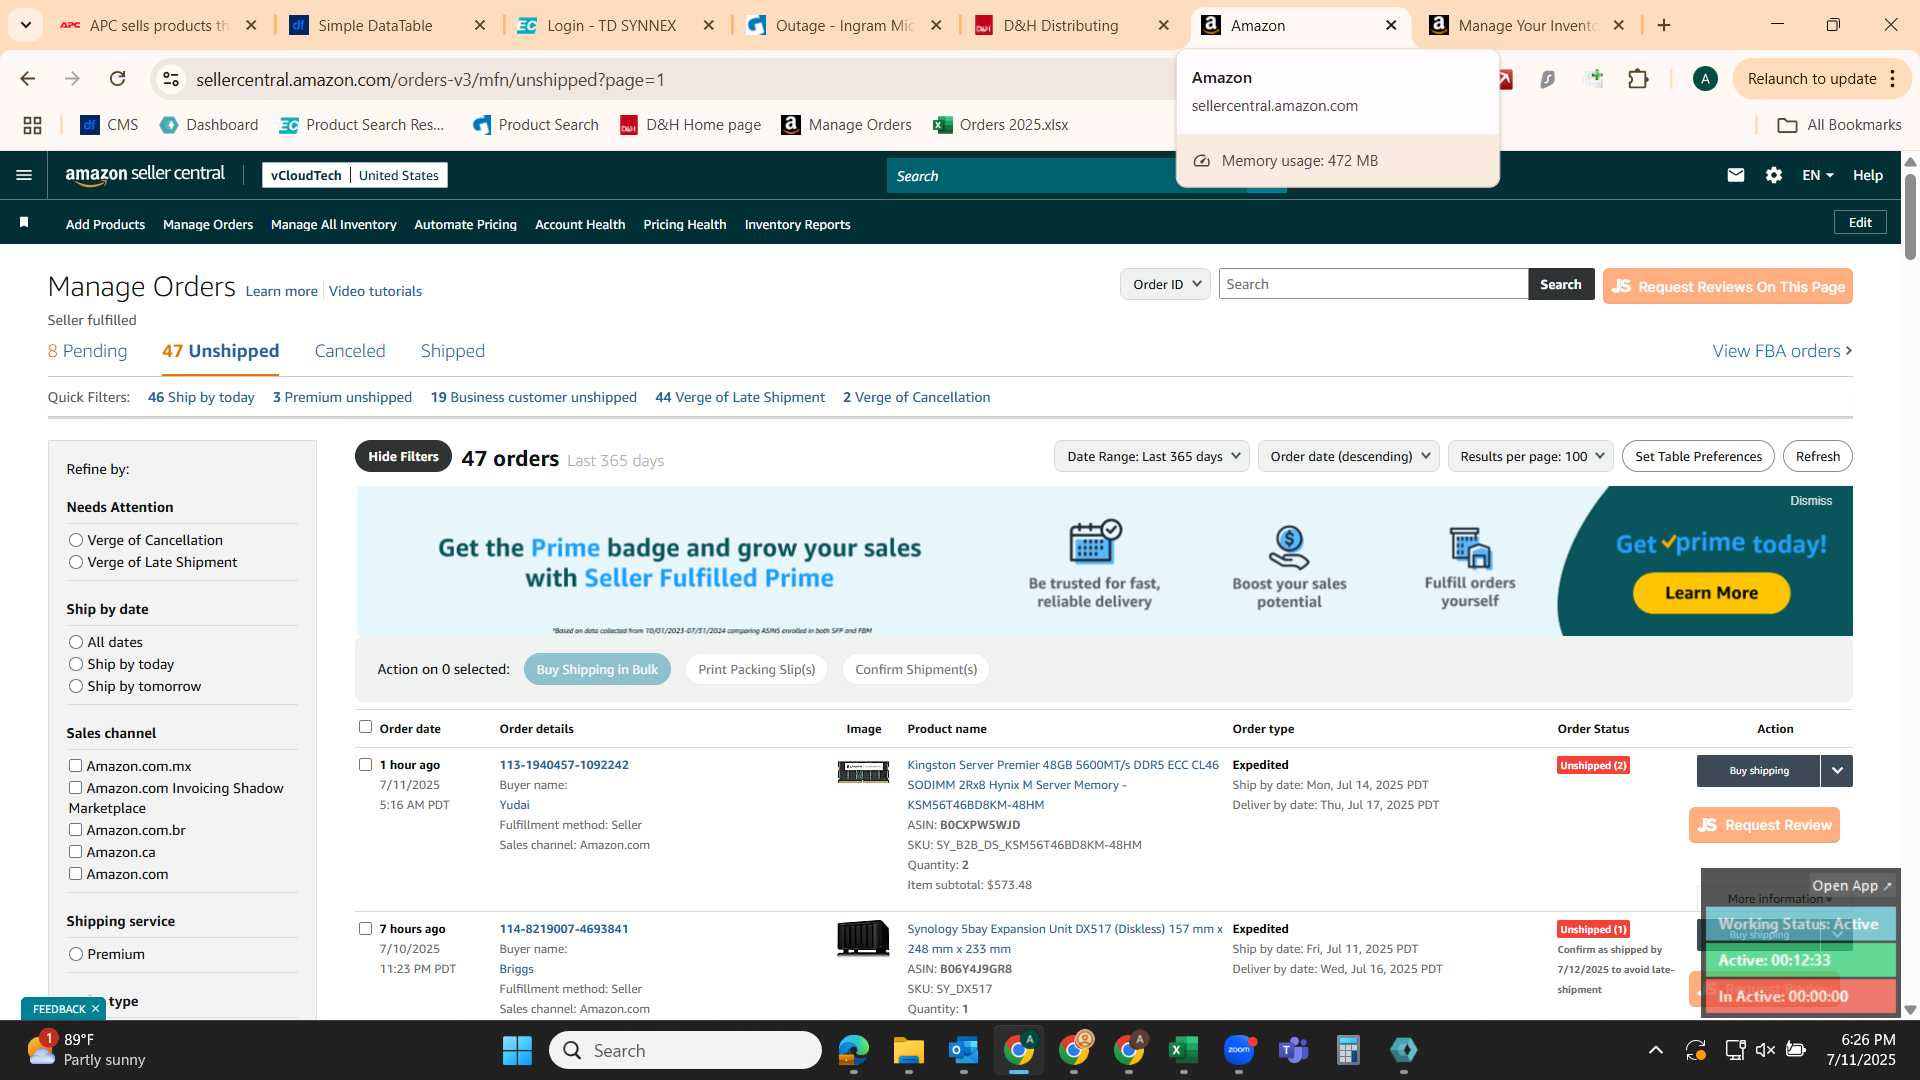Expand Buy shipping dropdown arrow for Kingston order
Screen dimensions: 1920x1080
tap(1837, 771)
